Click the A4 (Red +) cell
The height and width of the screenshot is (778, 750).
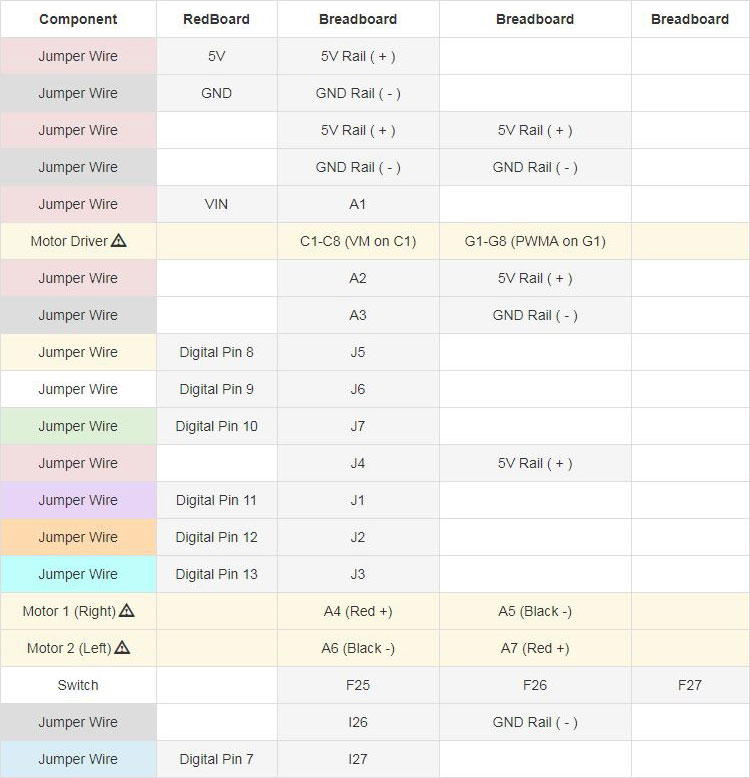coord(358,611)
